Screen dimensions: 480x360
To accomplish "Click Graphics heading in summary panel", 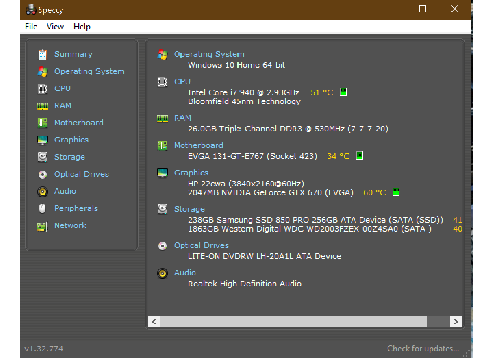I will [191, 173].
